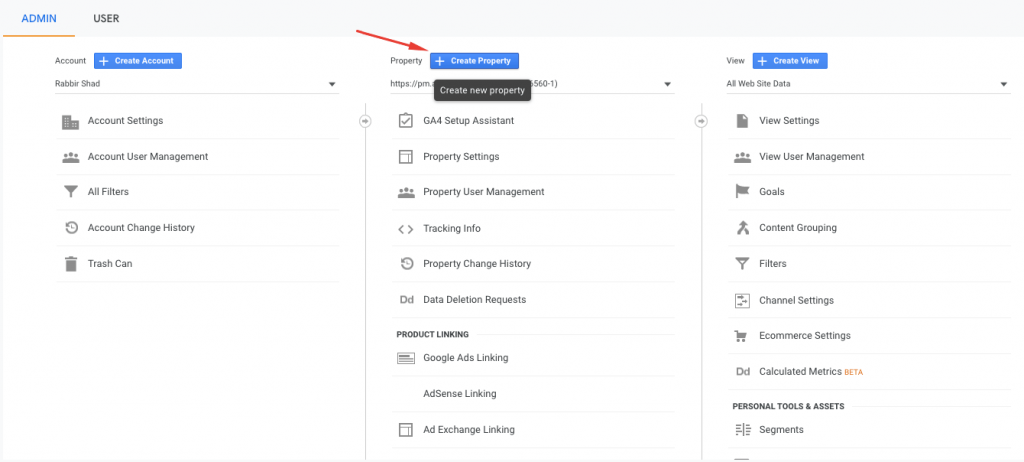Click the Content Grouping icon

[742, 228]
